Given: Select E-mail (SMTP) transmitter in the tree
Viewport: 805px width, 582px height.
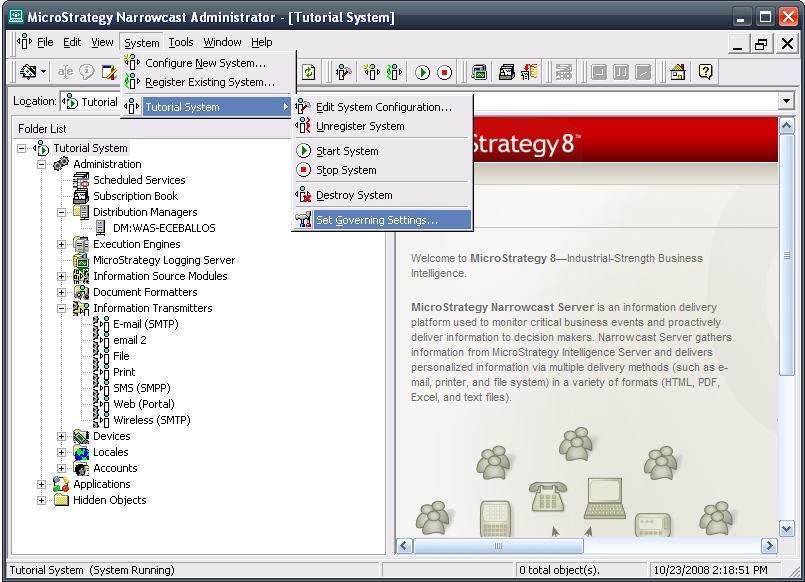Looking at the screenshot, I should 144,324.
